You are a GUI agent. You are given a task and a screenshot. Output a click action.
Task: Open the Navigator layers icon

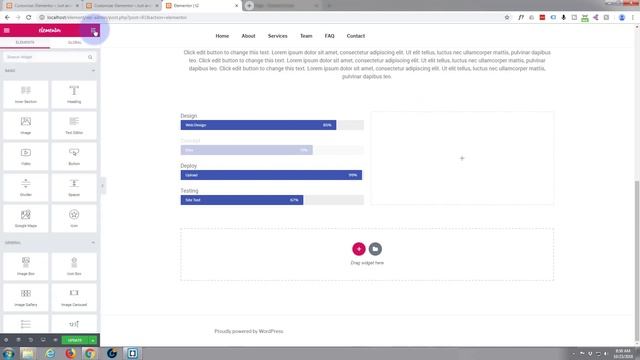pos(18,340)
